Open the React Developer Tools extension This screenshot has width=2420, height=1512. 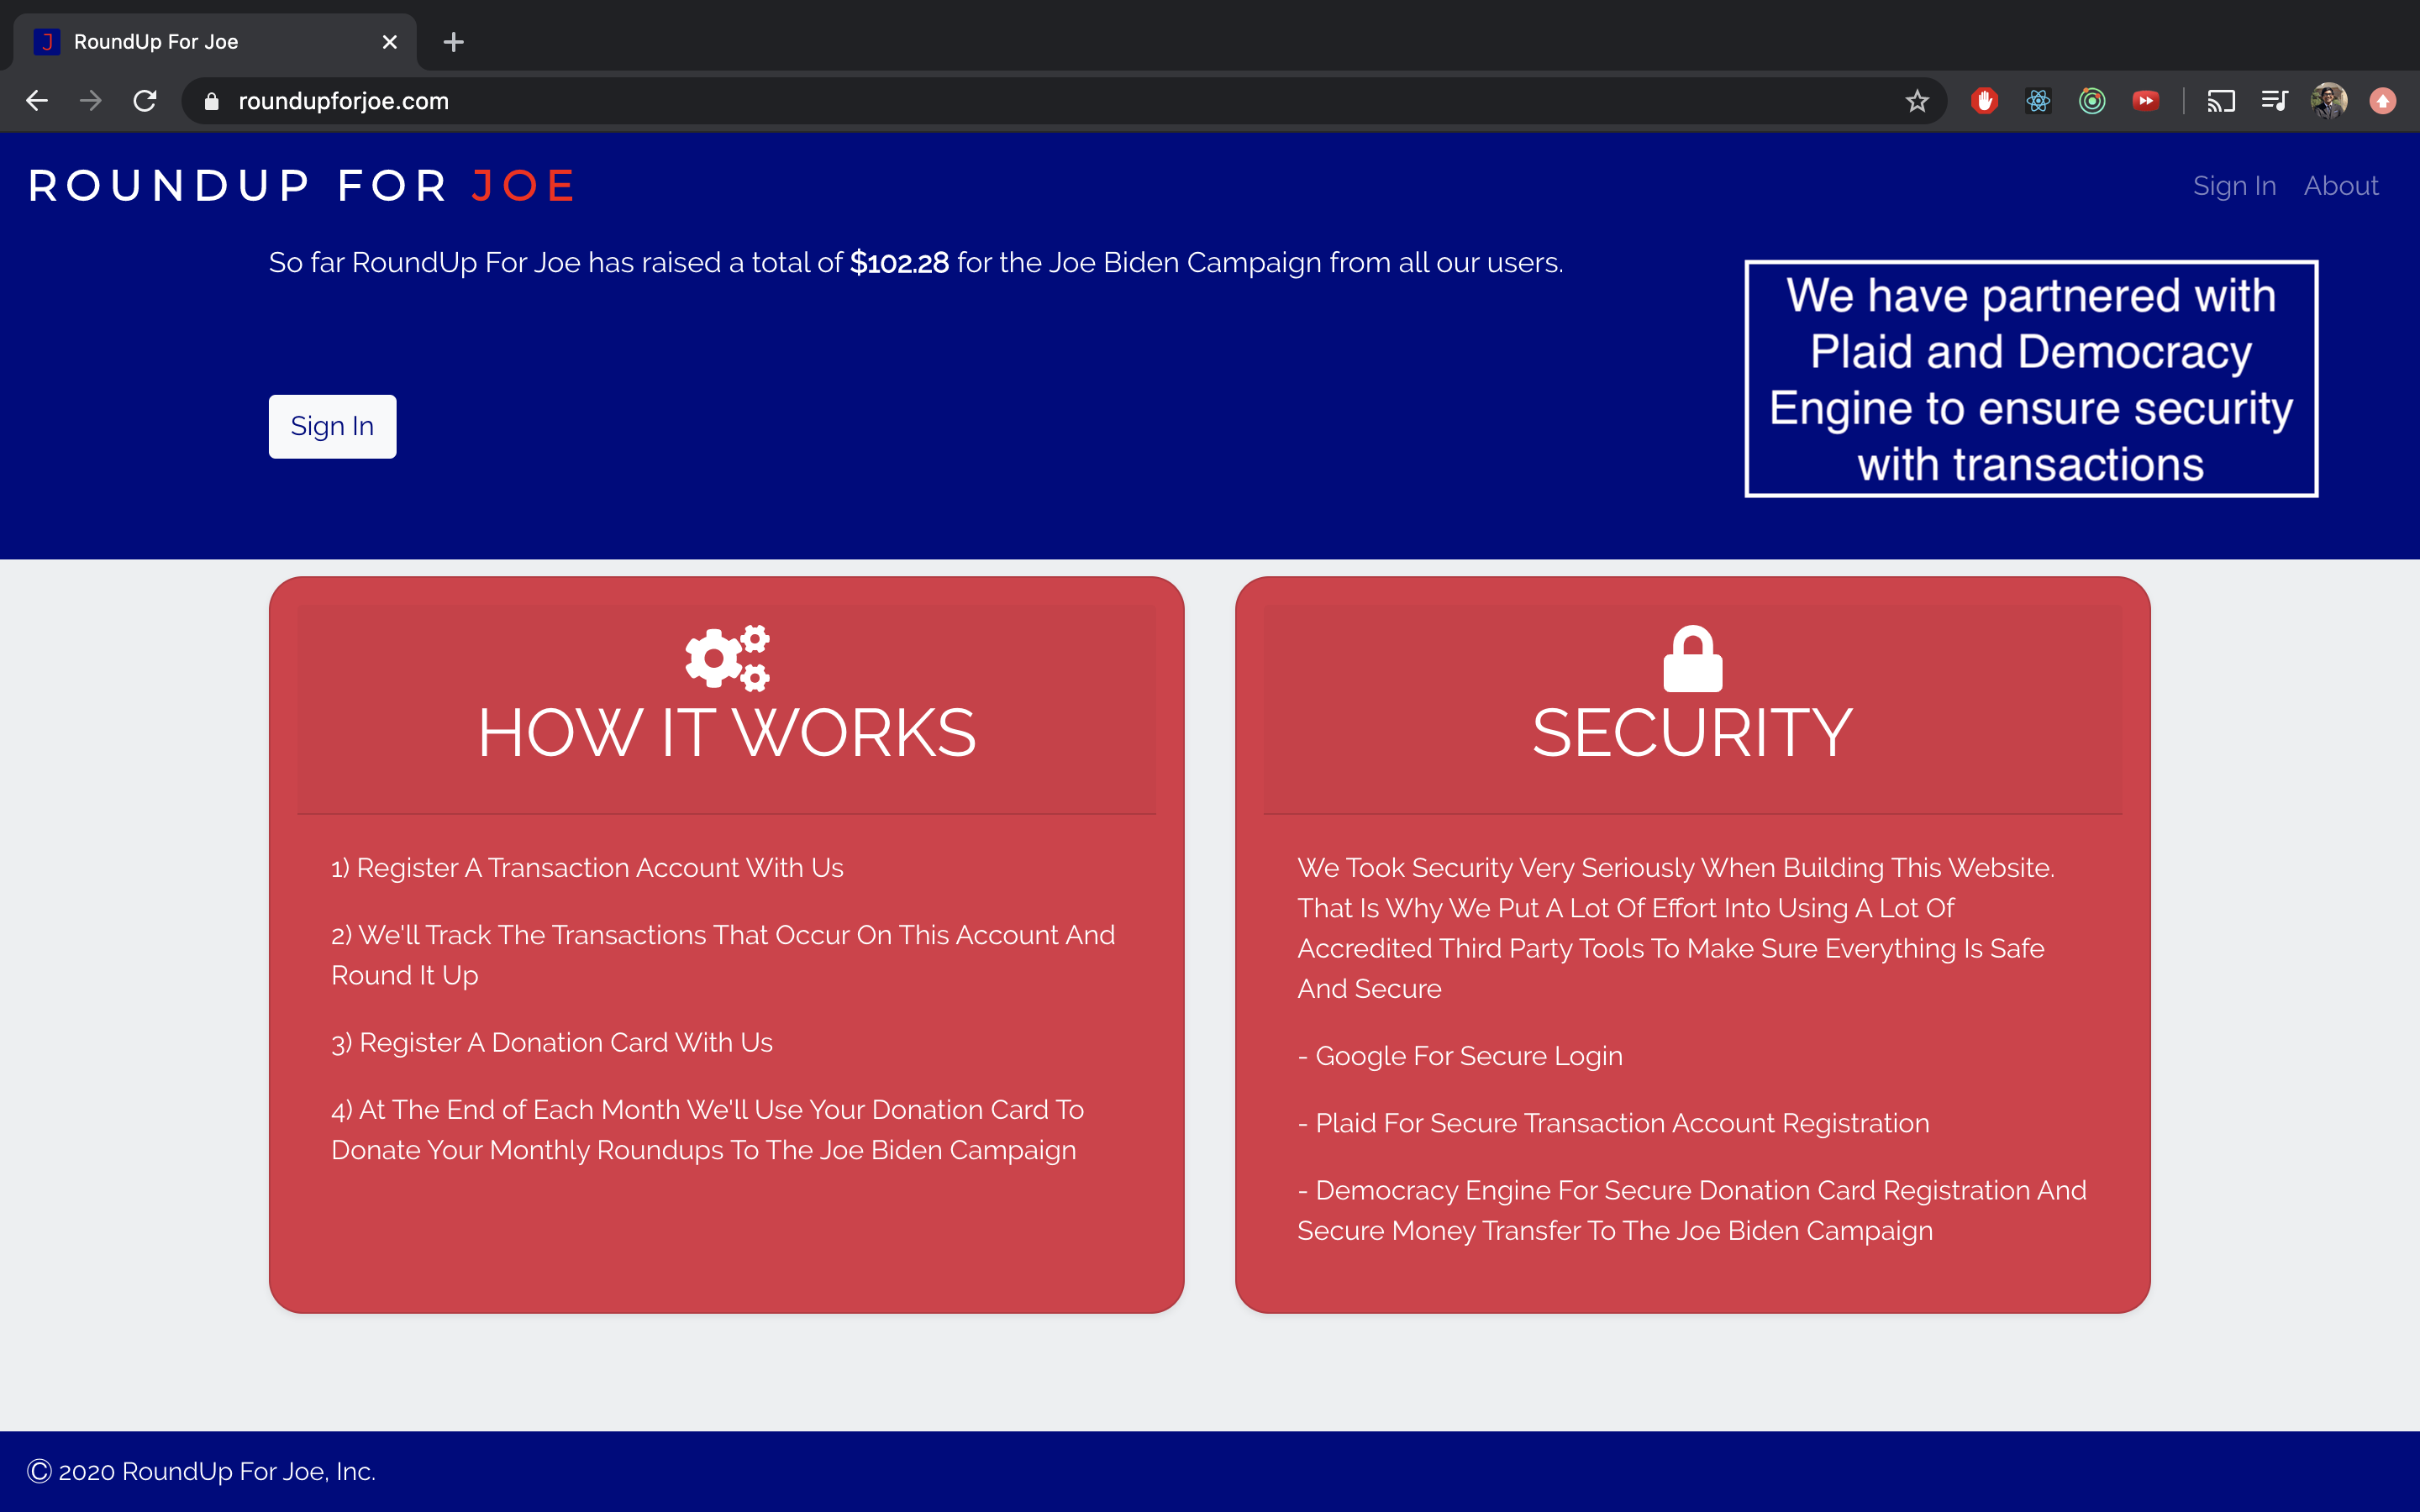2038,101
